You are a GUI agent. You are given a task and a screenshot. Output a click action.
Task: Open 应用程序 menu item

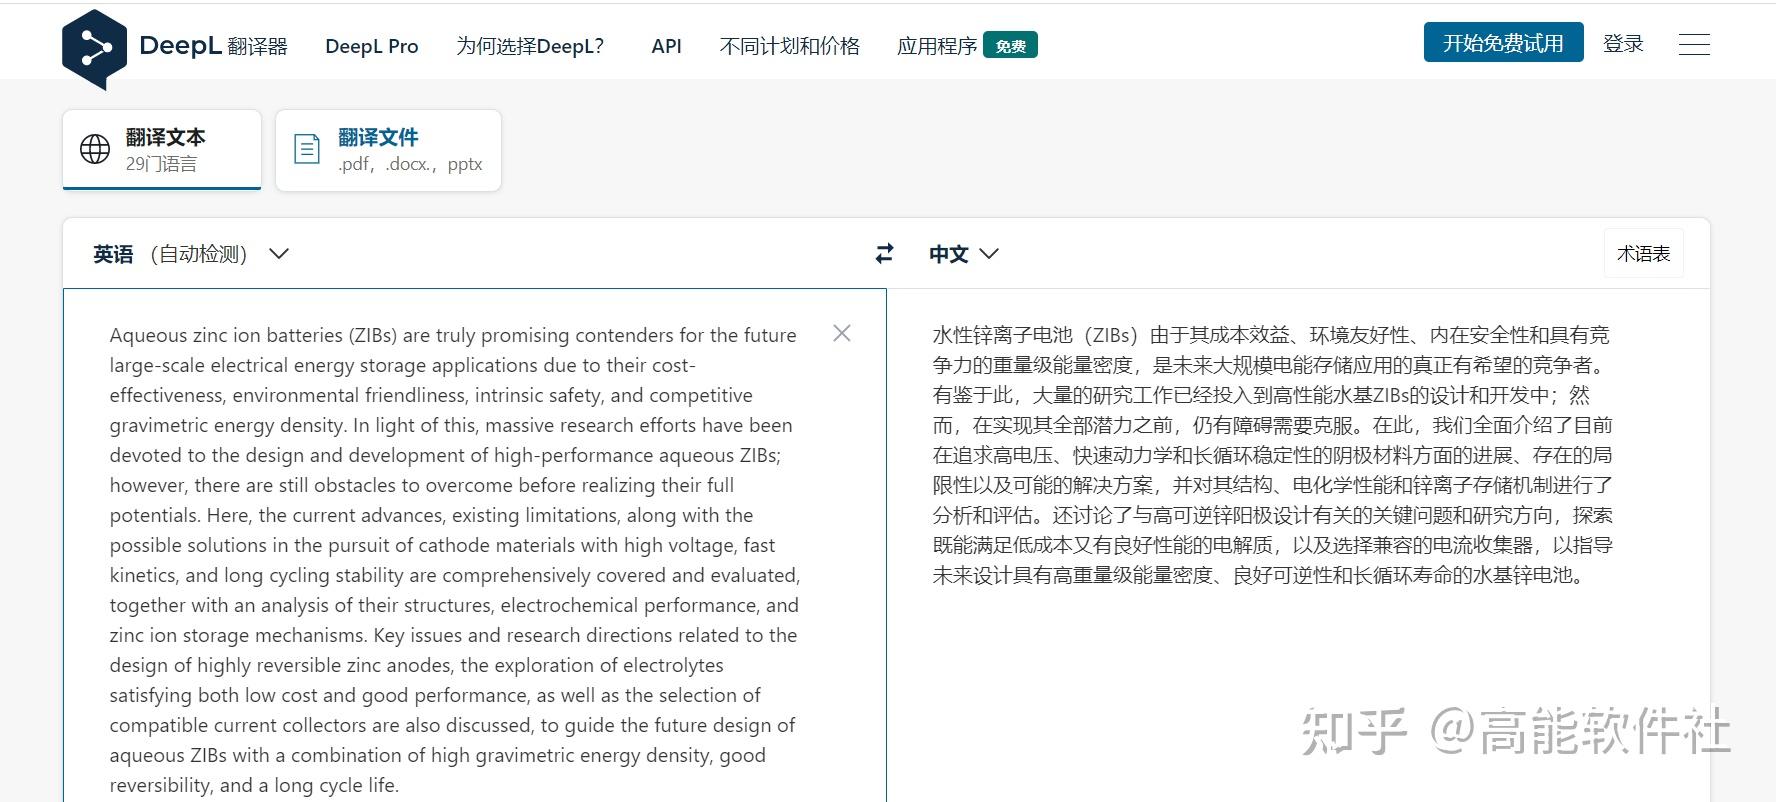[x=937, y=46]
